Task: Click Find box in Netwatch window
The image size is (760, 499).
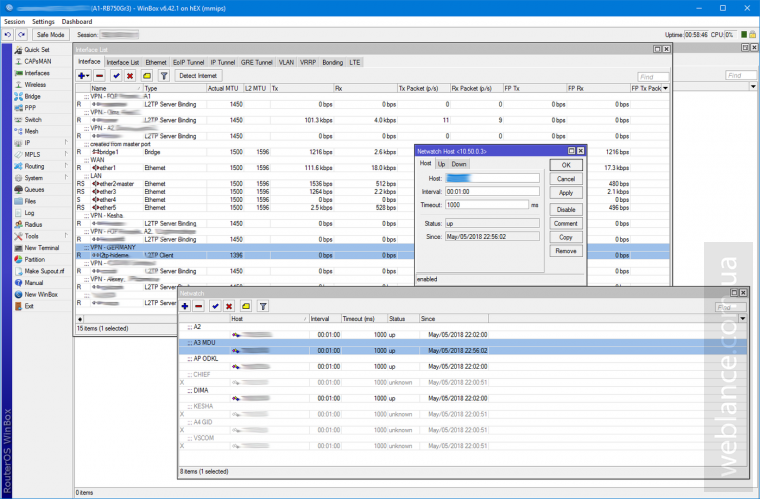Action: (730, 307)
